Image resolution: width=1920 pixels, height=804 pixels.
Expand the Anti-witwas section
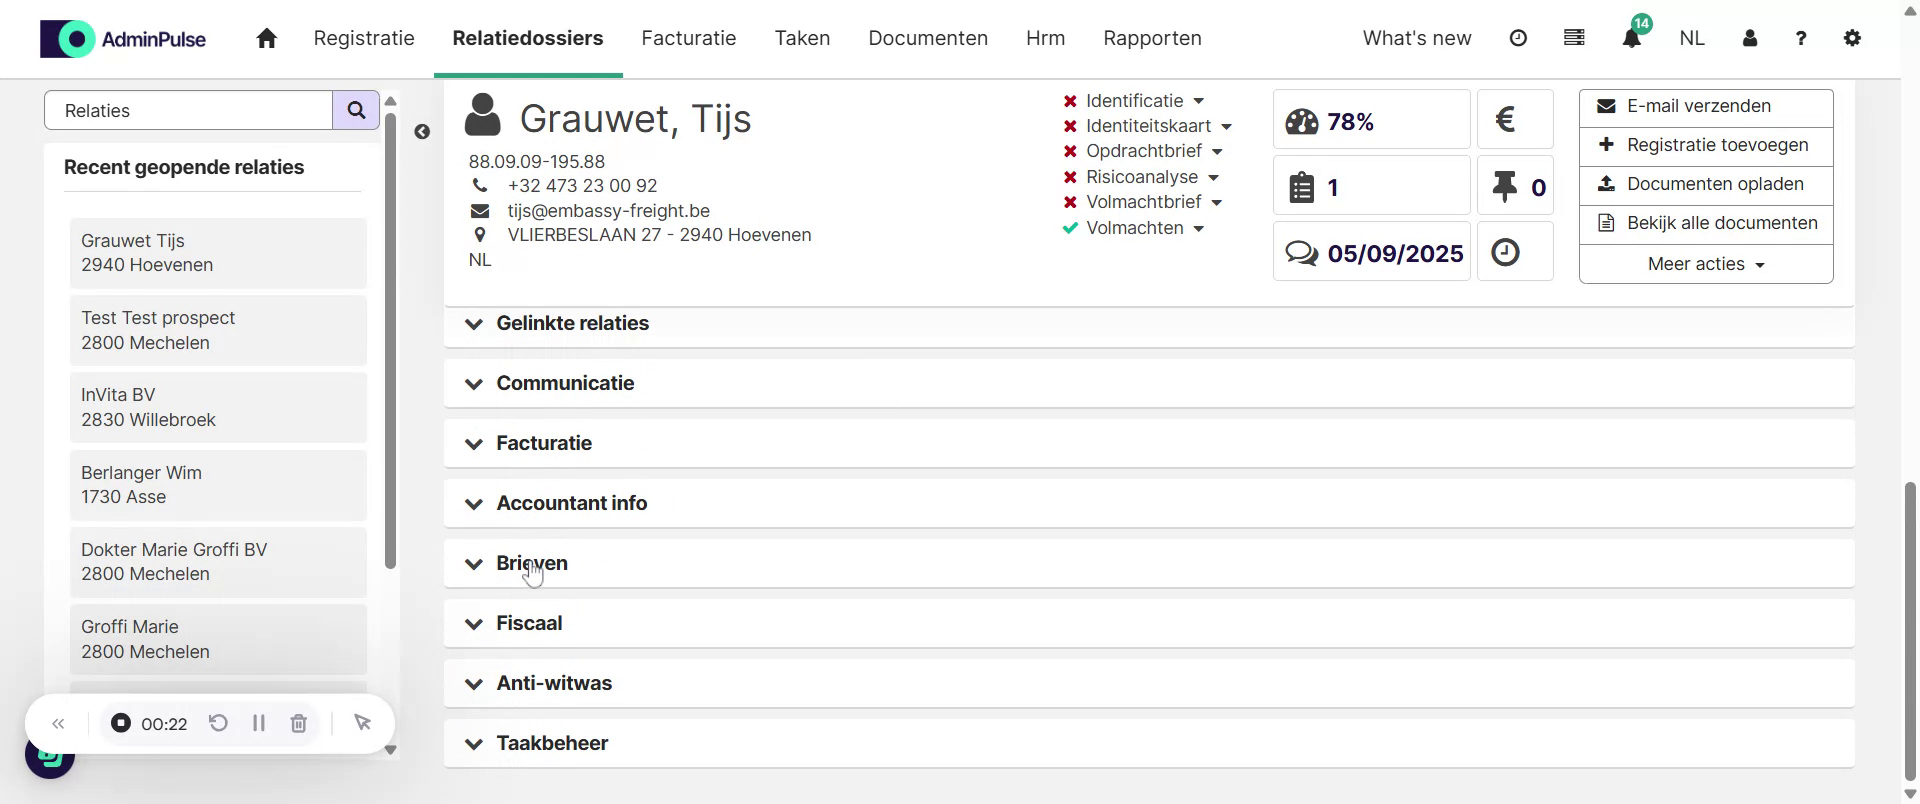1149,683
